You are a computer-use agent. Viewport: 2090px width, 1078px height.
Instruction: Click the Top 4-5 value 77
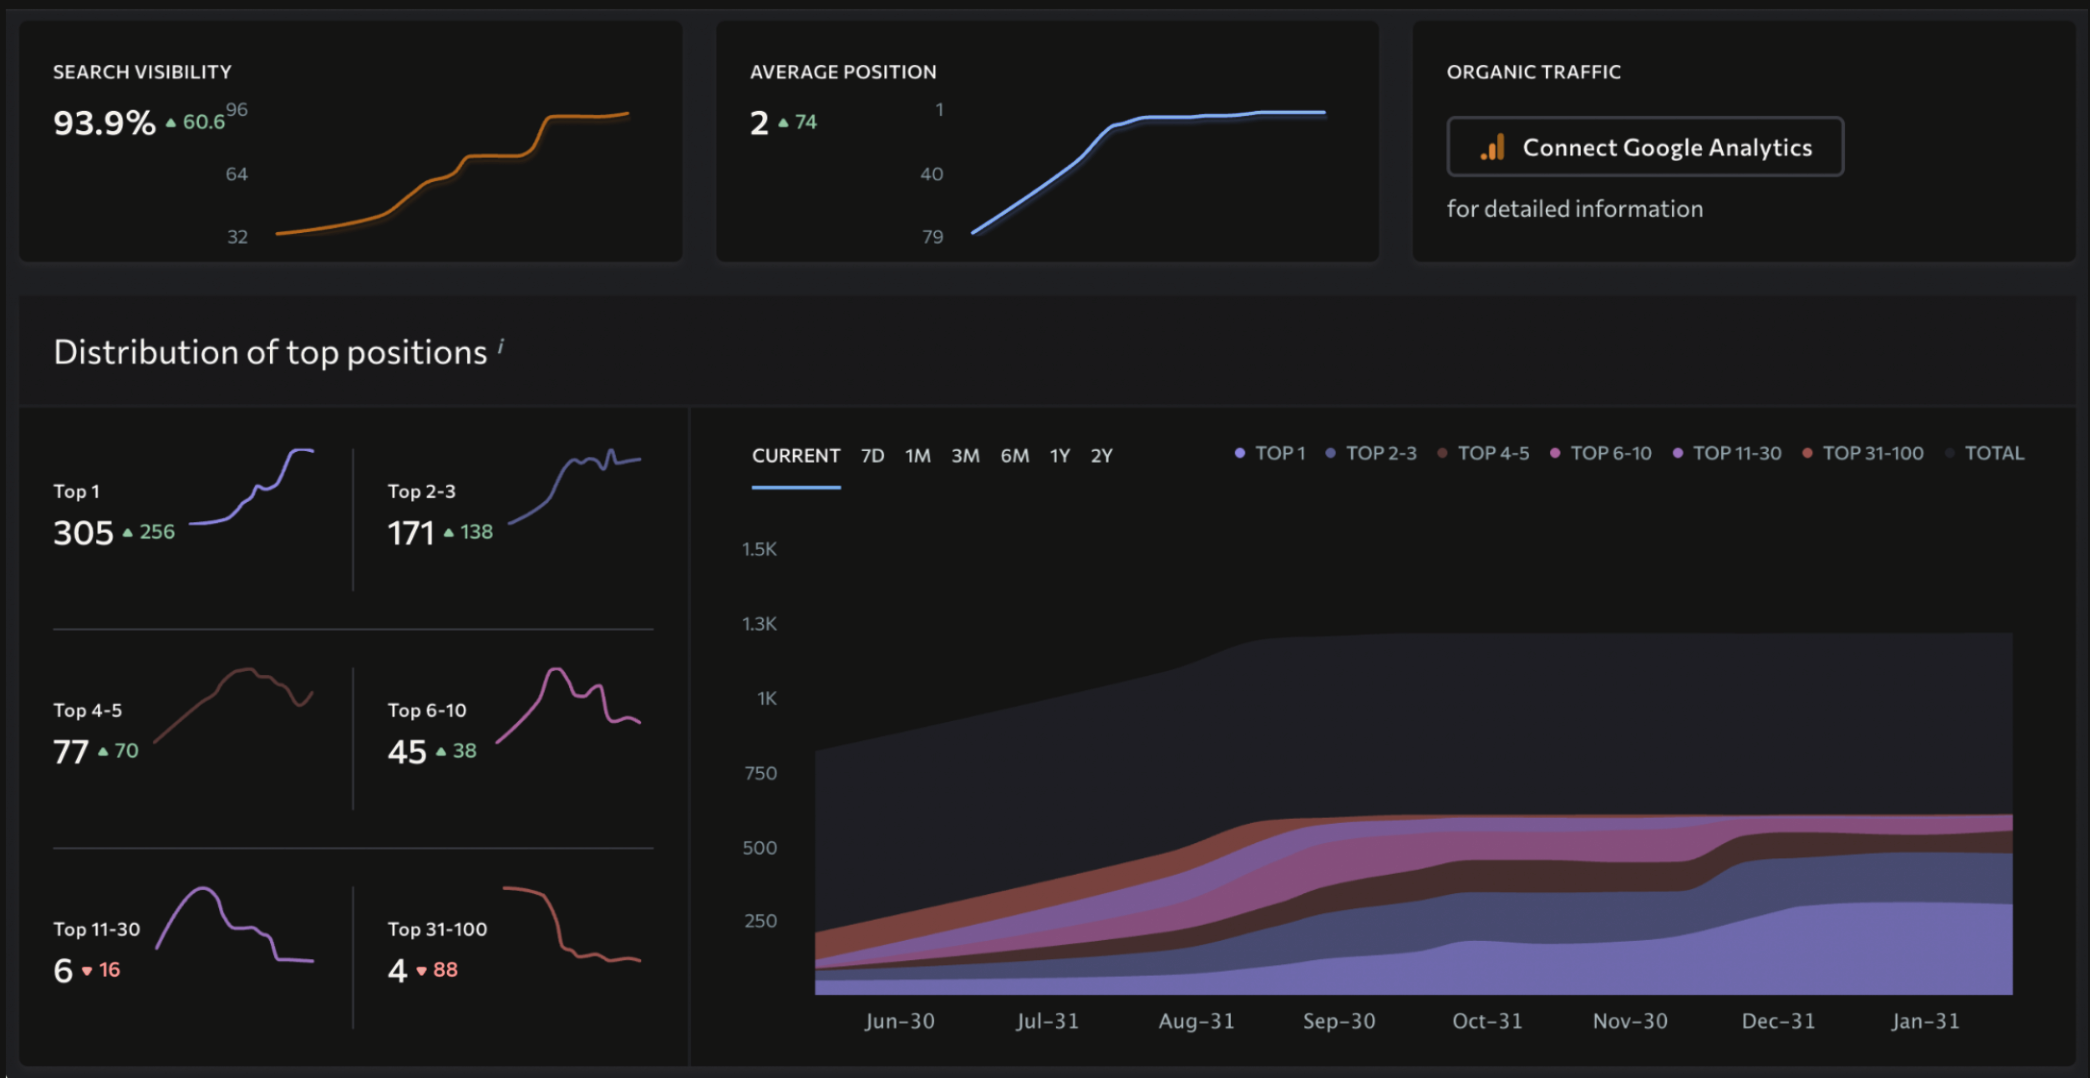[71, 752]
